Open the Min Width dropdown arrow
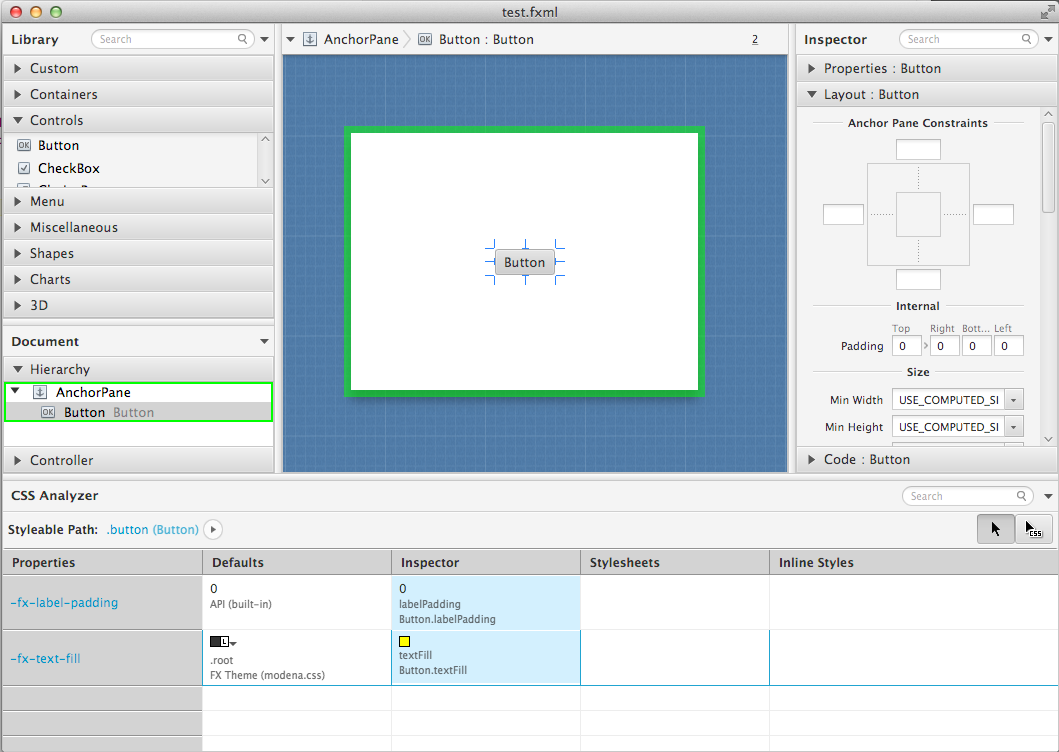This screenshot has height=752, width=1059. 1014,400
